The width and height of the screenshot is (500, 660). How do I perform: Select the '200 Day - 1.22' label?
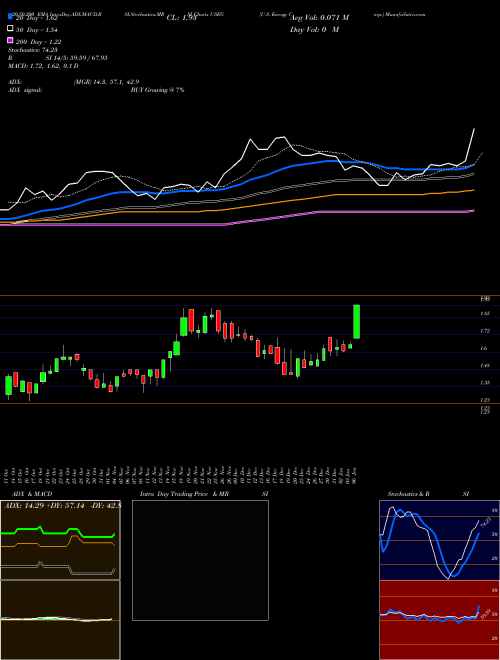pos(39,42)
